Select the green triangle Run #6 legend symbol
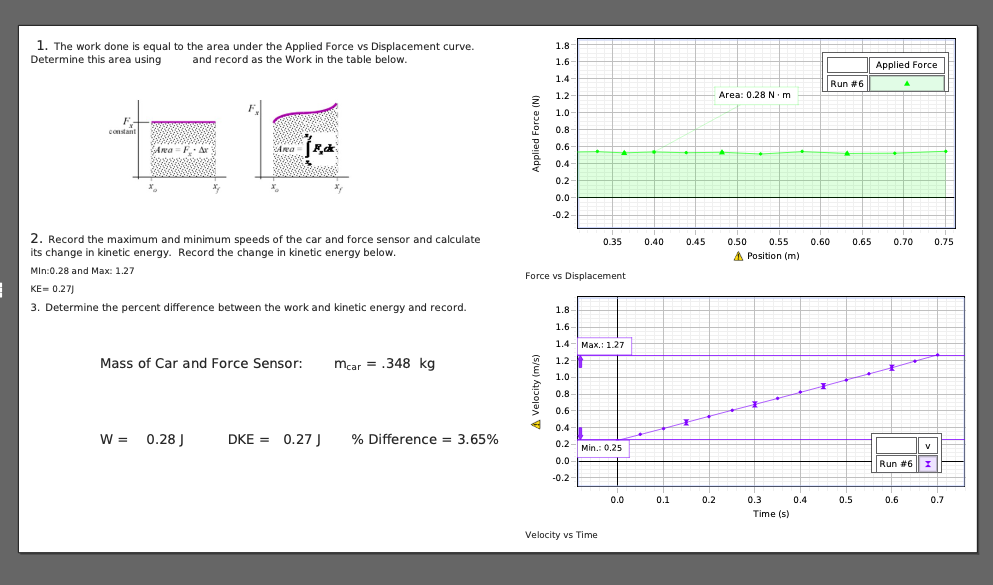993x585 pixels. click(x=907, y=84)
